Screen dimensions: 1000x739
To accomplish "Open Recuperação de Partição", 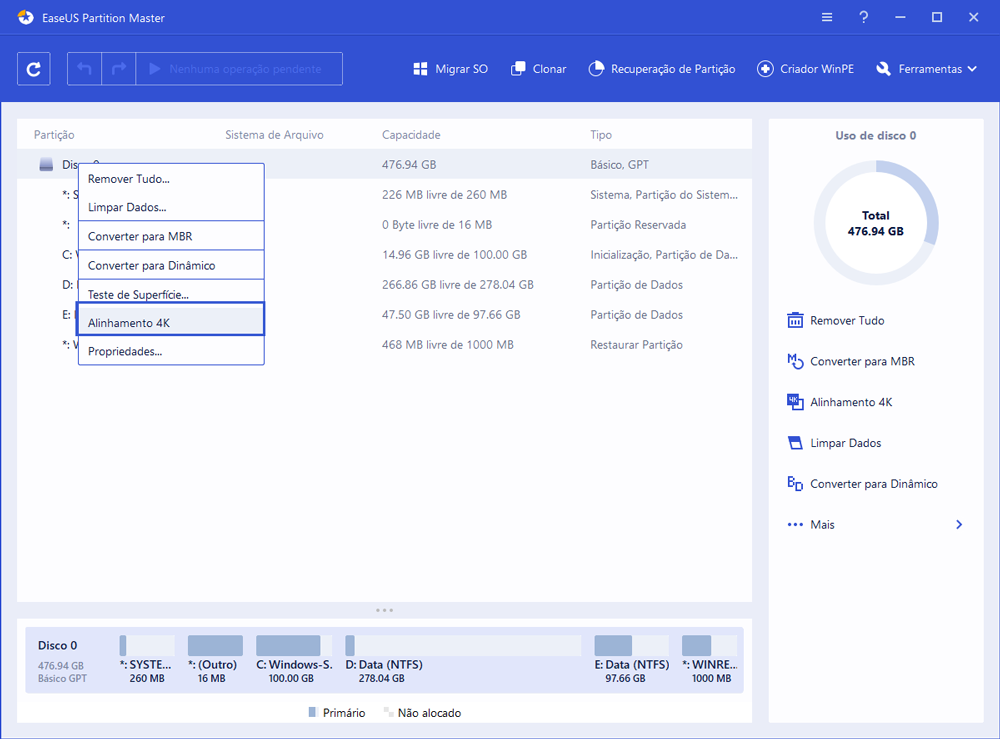I will (661, 69).
